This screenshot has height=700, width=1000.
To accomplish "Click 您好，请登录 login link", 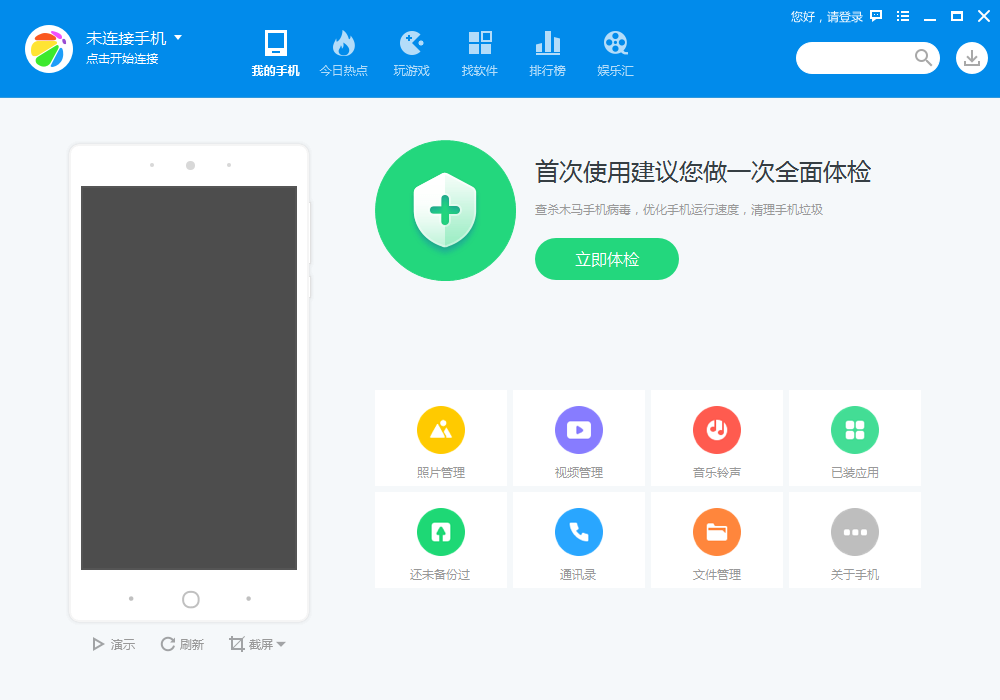I will pyautogui.click(x=827, y=17).
